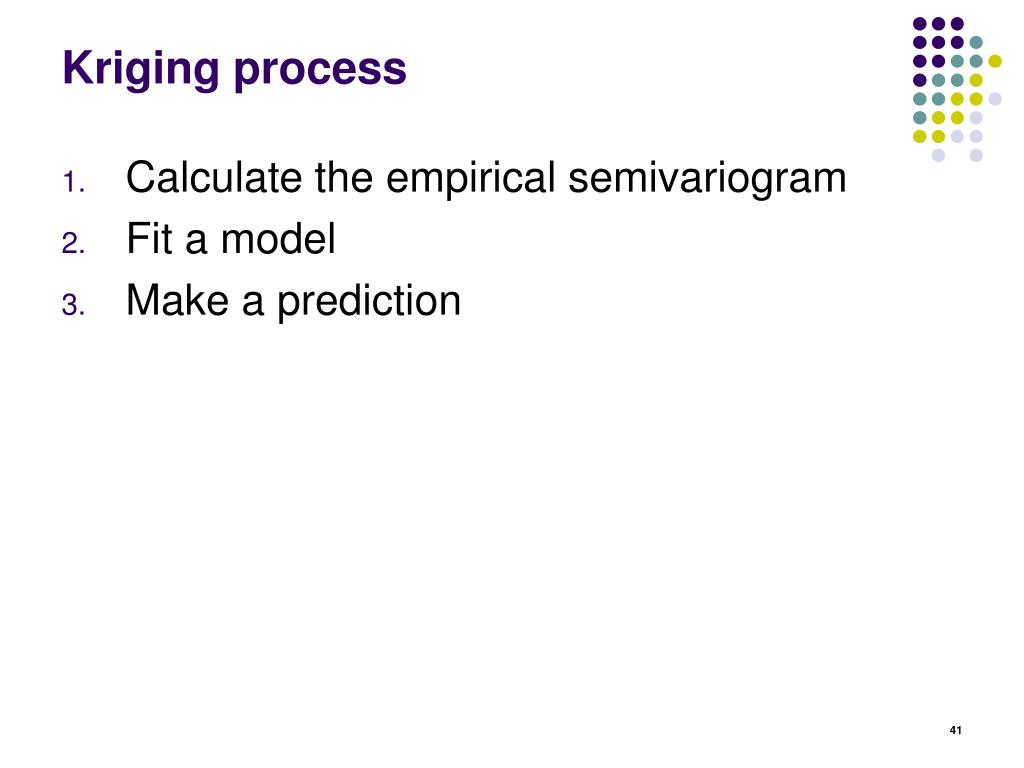Image resolution: width=1024 pixels, height=768 pixels.
Task: Click the word "Calculate" in step one
Action: 214,177
